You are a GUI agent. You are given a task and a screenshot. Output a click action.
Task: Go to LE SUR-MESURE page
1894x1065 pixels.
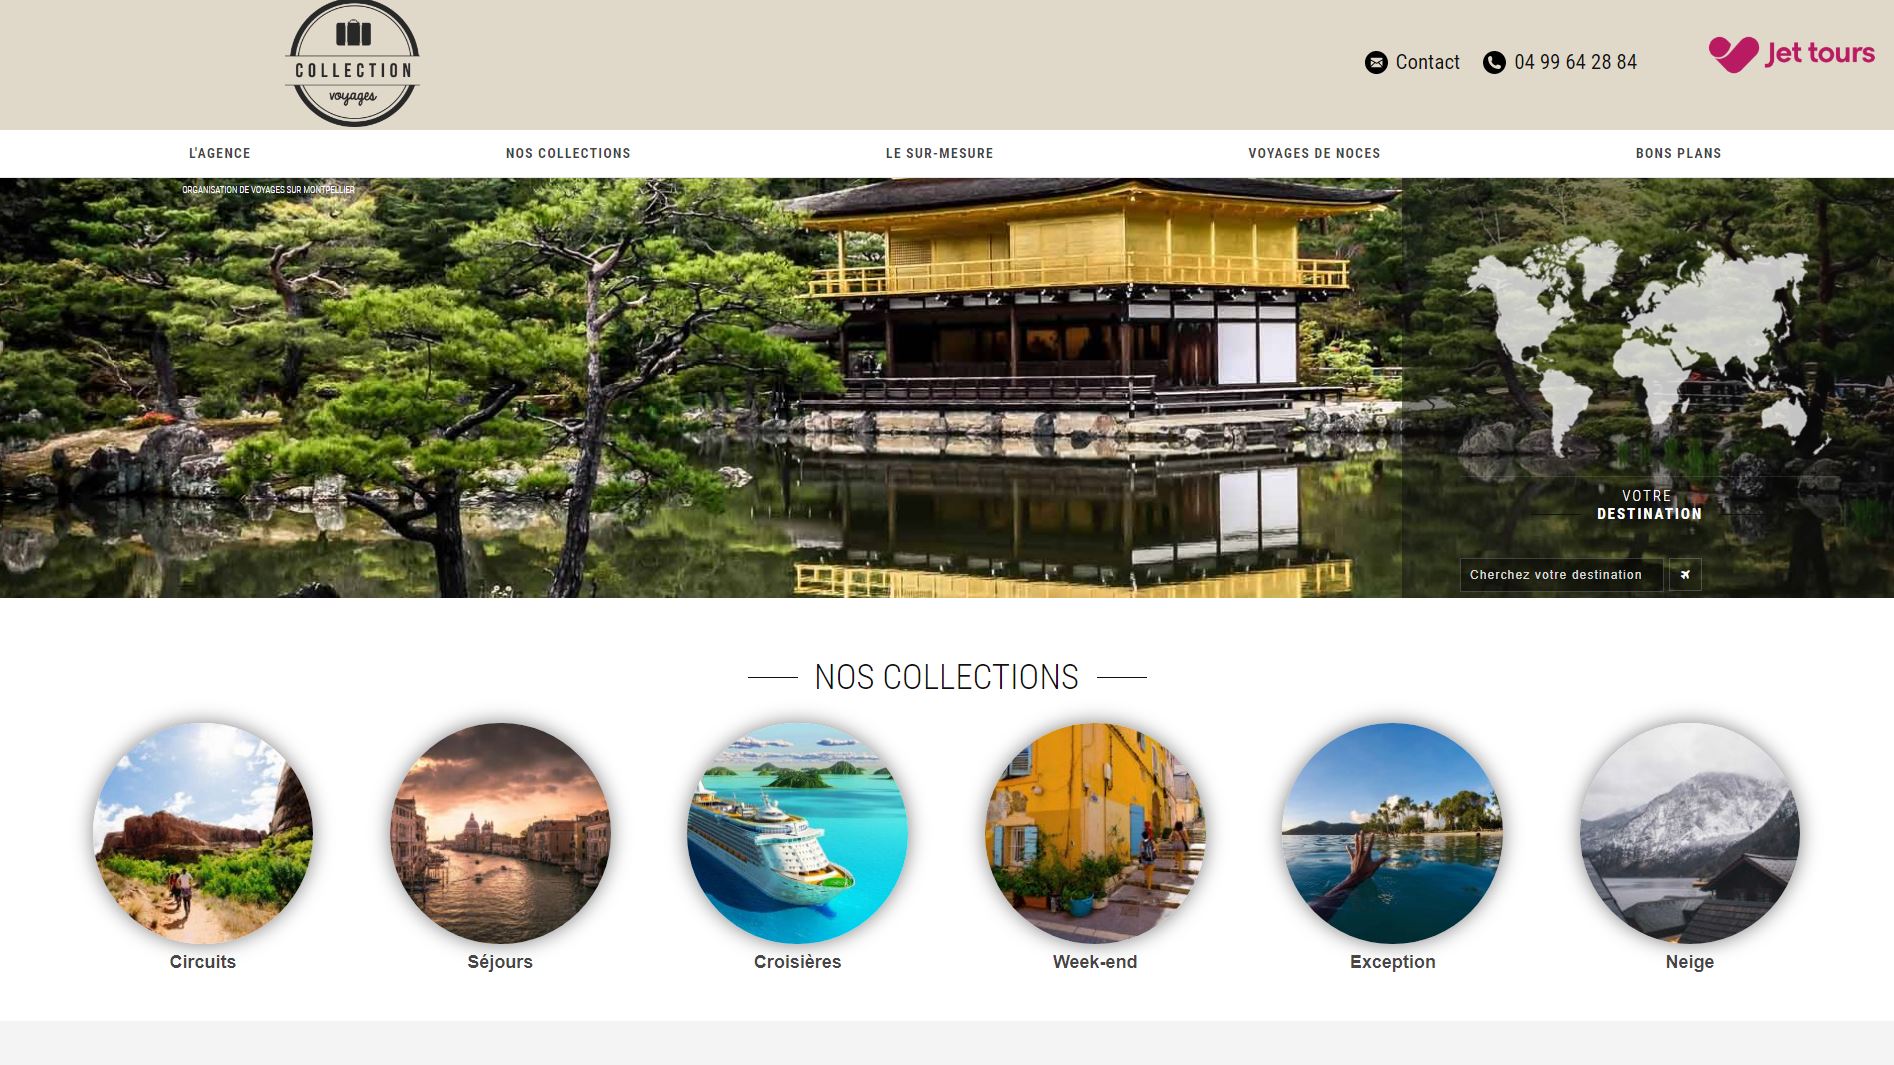tap(939, 153)
